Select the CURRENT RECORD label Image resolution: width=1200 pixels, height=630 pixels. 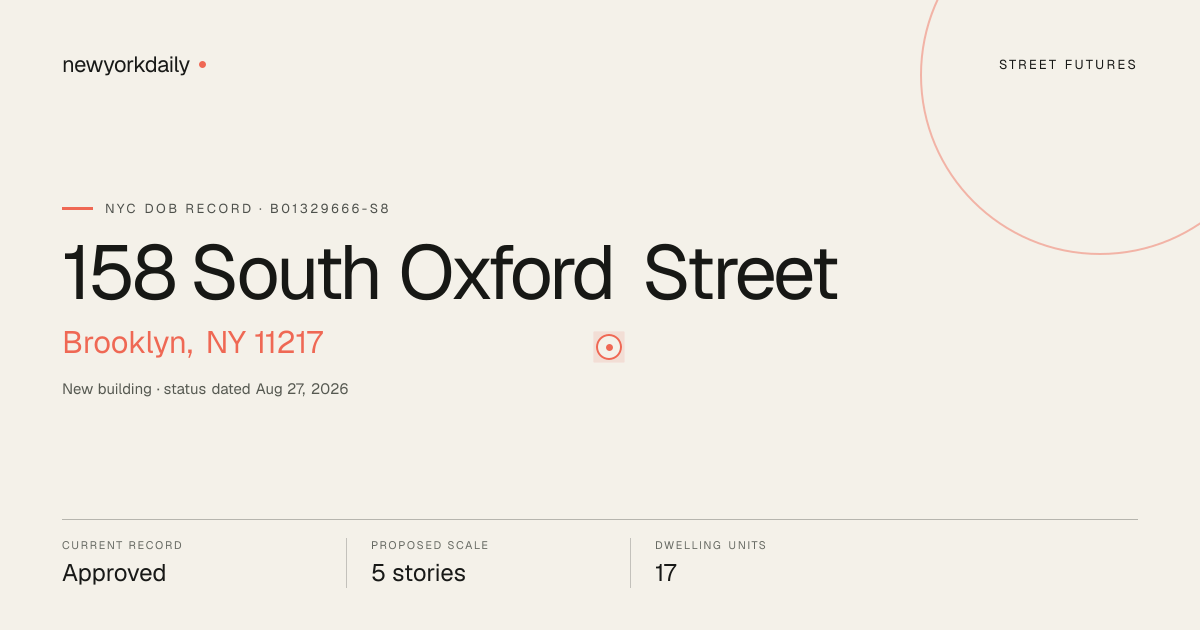[122, 546]
